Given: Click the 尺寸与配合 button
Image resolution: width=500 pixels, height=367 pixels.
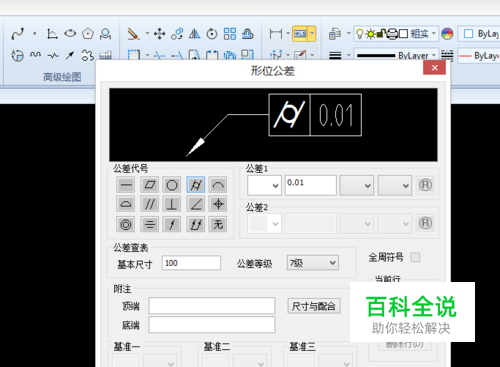Looking at the screenshot, I should 314,306.
